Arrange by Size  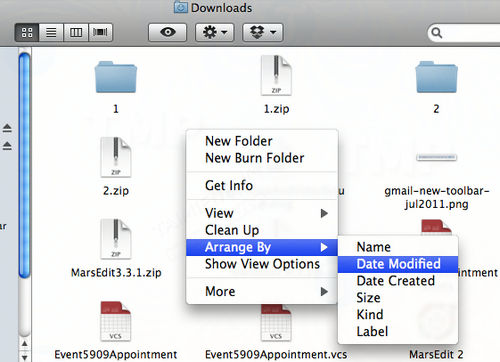point(398,298)
